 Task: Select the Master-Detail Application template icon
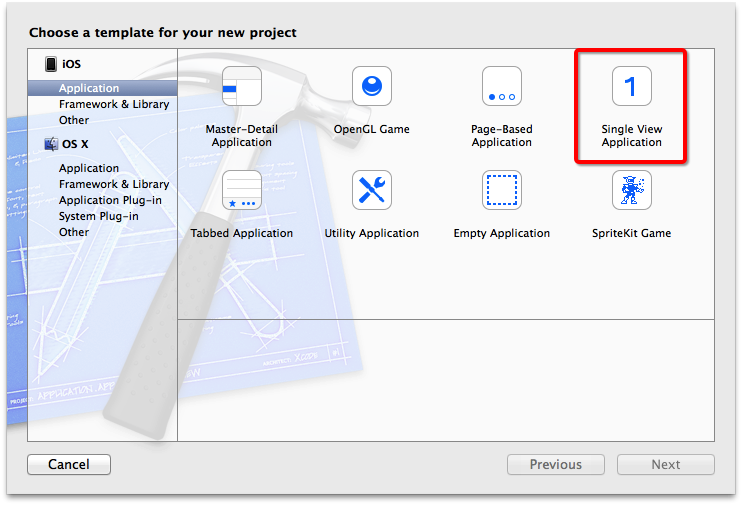pos(242,86)
